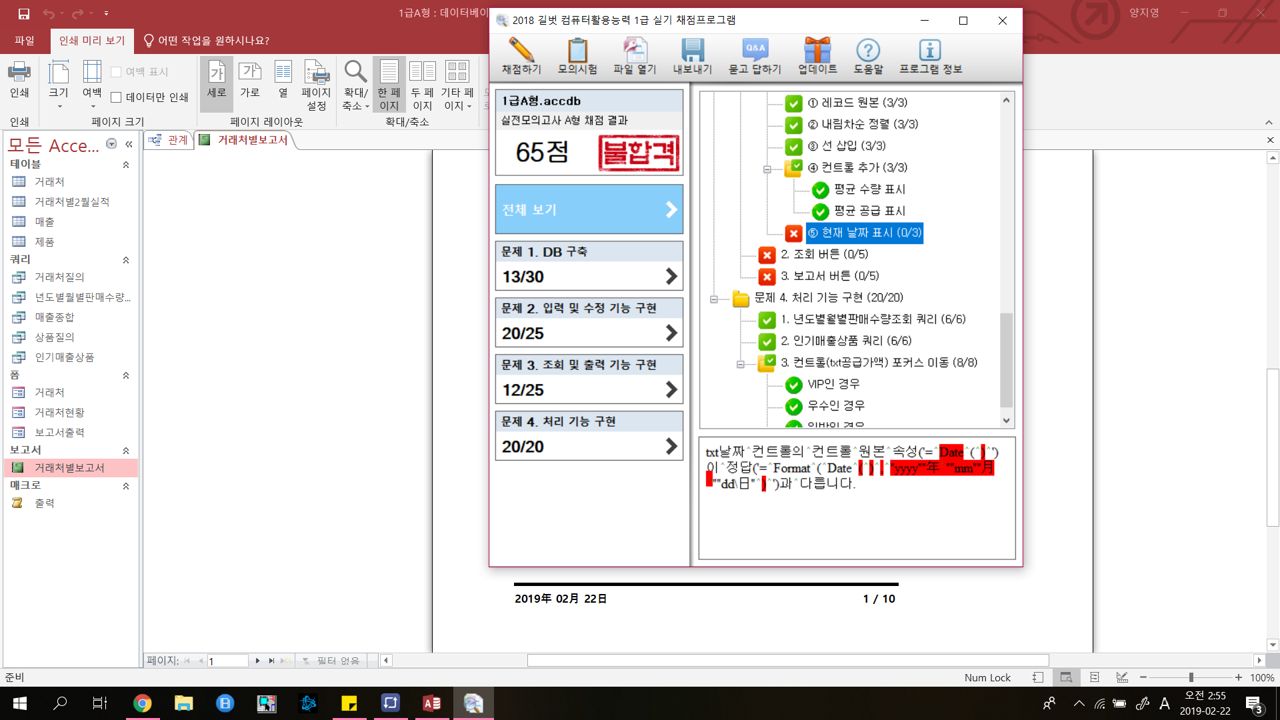Switch to the 관계 document tab

coord(168,140)
